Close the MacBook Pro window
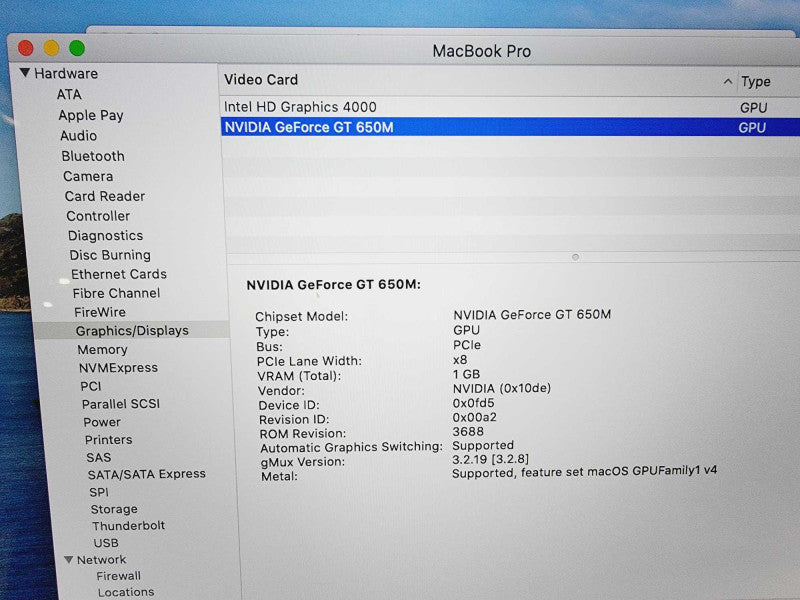Image resolution: width=800 pixels, height=600 pixels. click(26, 48)
